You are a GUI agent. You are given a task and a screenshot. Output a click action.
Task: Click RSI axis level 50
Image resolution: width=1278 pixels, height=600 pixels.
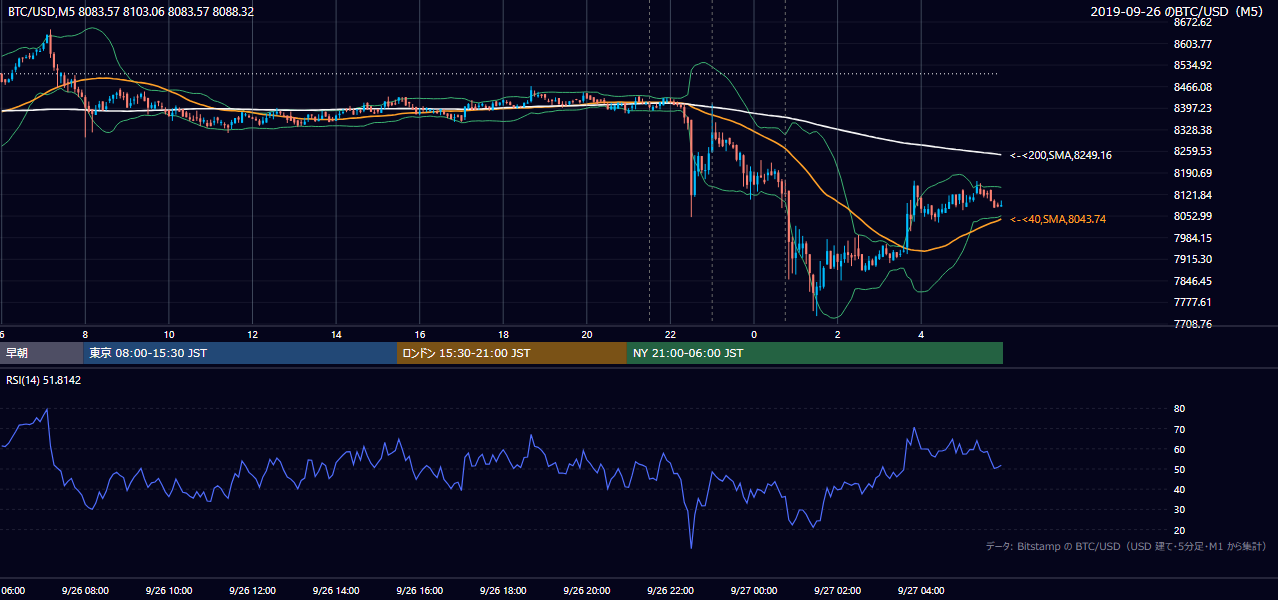click(1179, 469)
